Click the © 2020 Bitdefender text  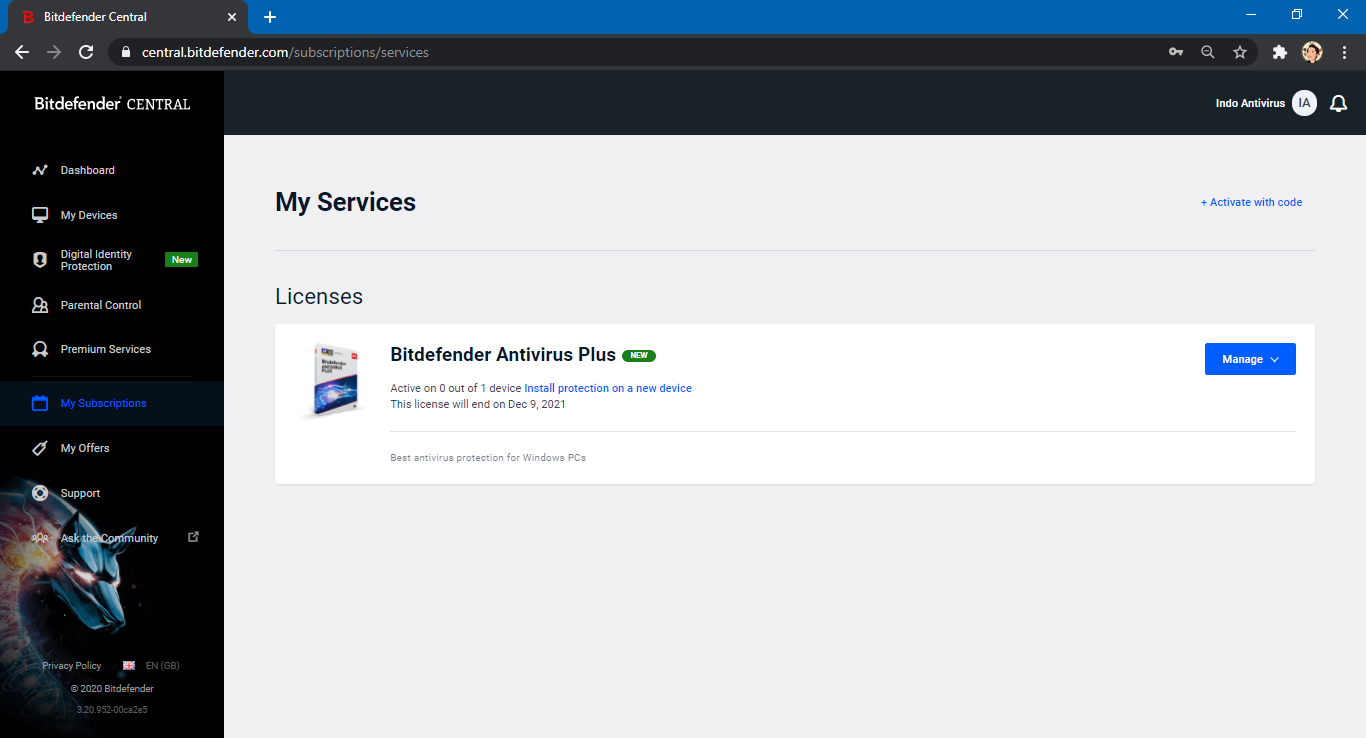[112, 689]
